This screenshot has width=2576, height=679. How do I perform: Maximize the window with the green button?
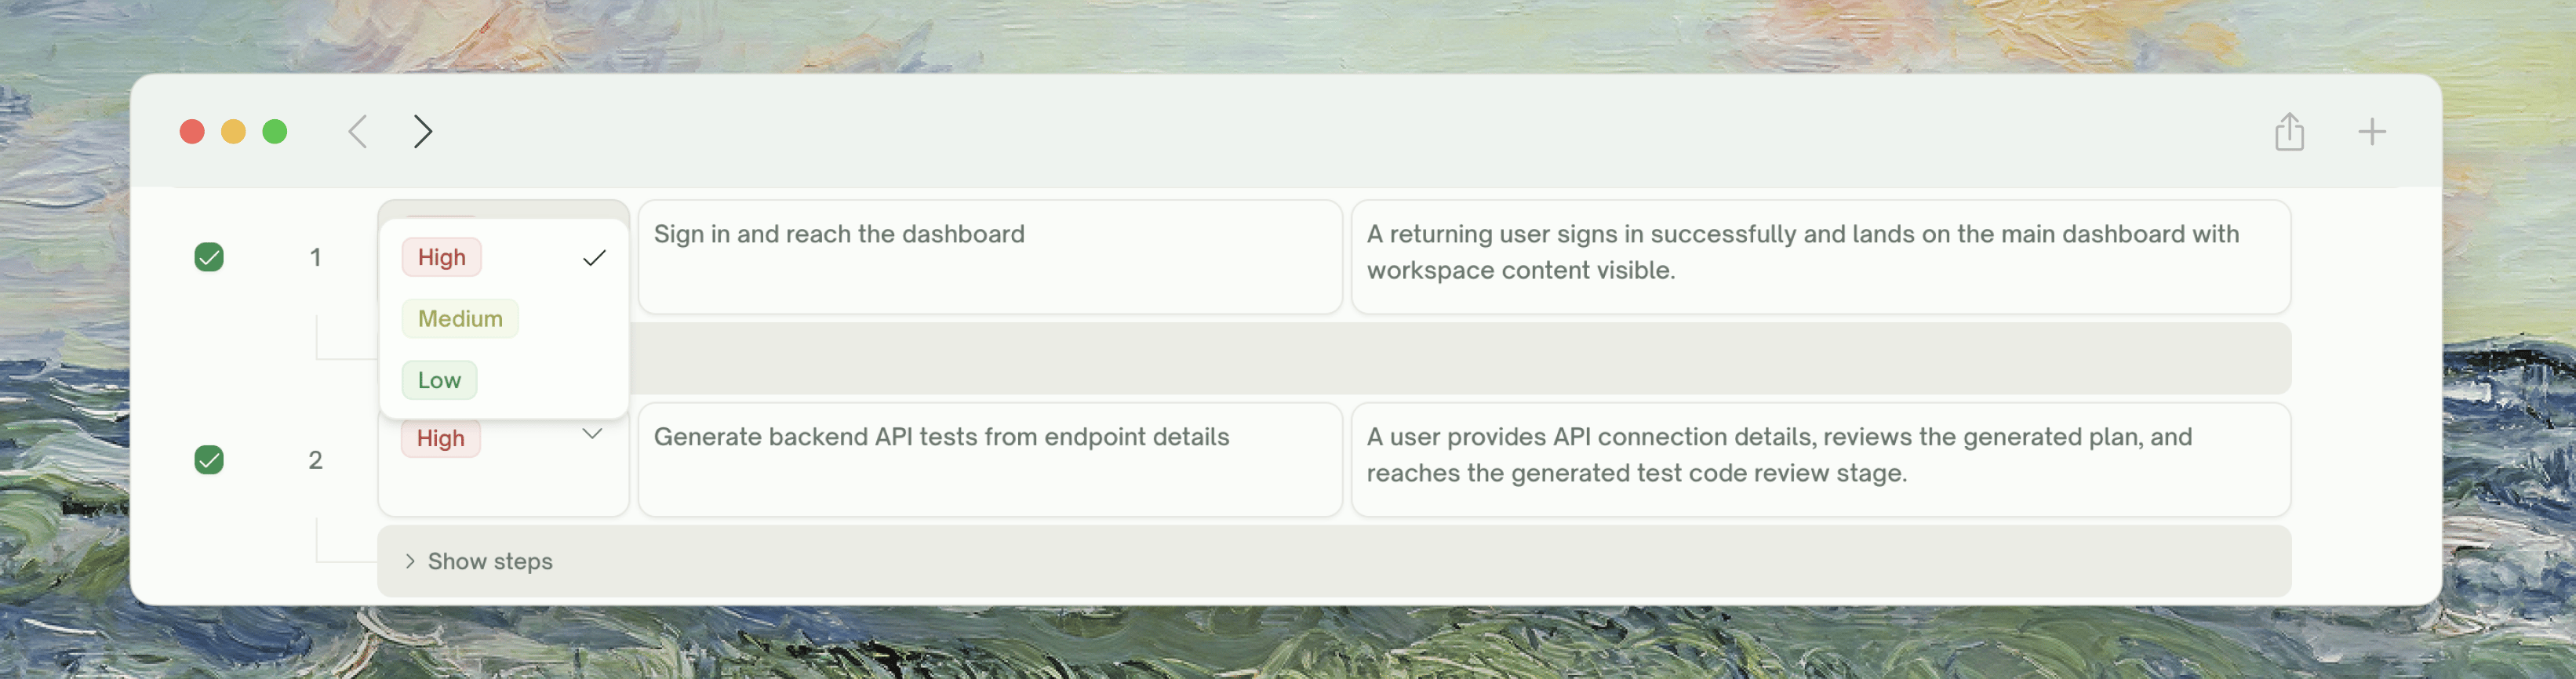[x=275, y=131]
